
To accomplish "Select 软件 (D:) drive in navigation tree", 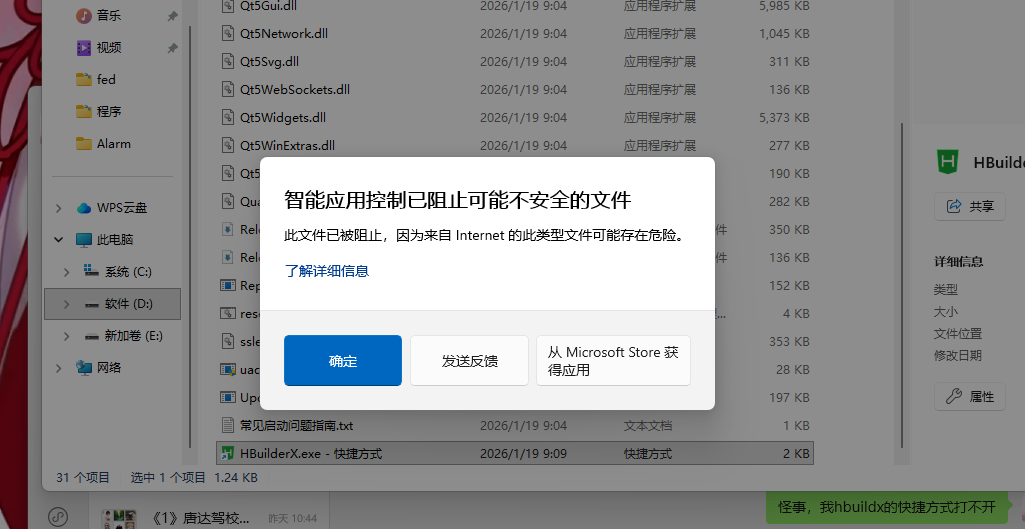I will click(128, 304).
